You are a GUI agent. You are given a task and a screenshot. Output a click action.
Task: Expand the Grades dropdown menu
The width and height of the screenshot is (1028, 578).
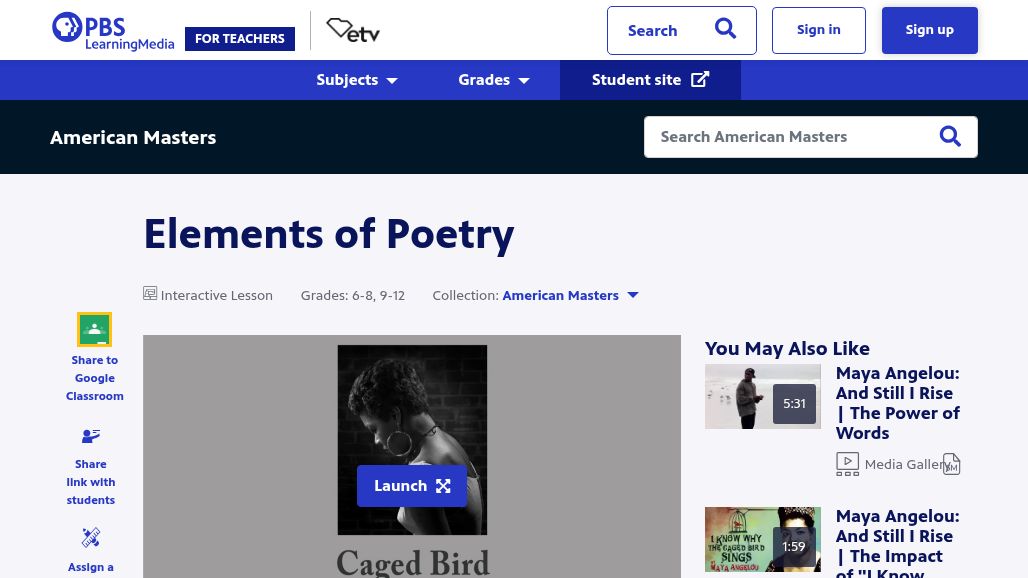494,80
